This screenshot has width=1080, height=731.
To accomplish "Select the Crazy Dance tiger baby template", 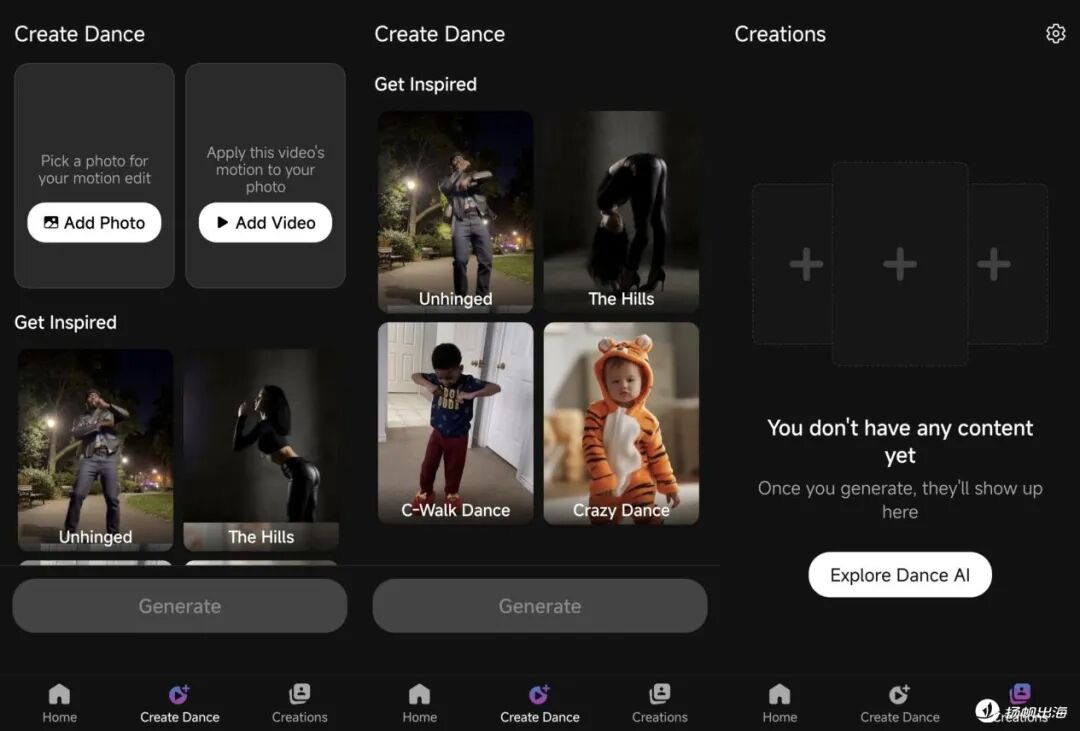I will [621, 423].
